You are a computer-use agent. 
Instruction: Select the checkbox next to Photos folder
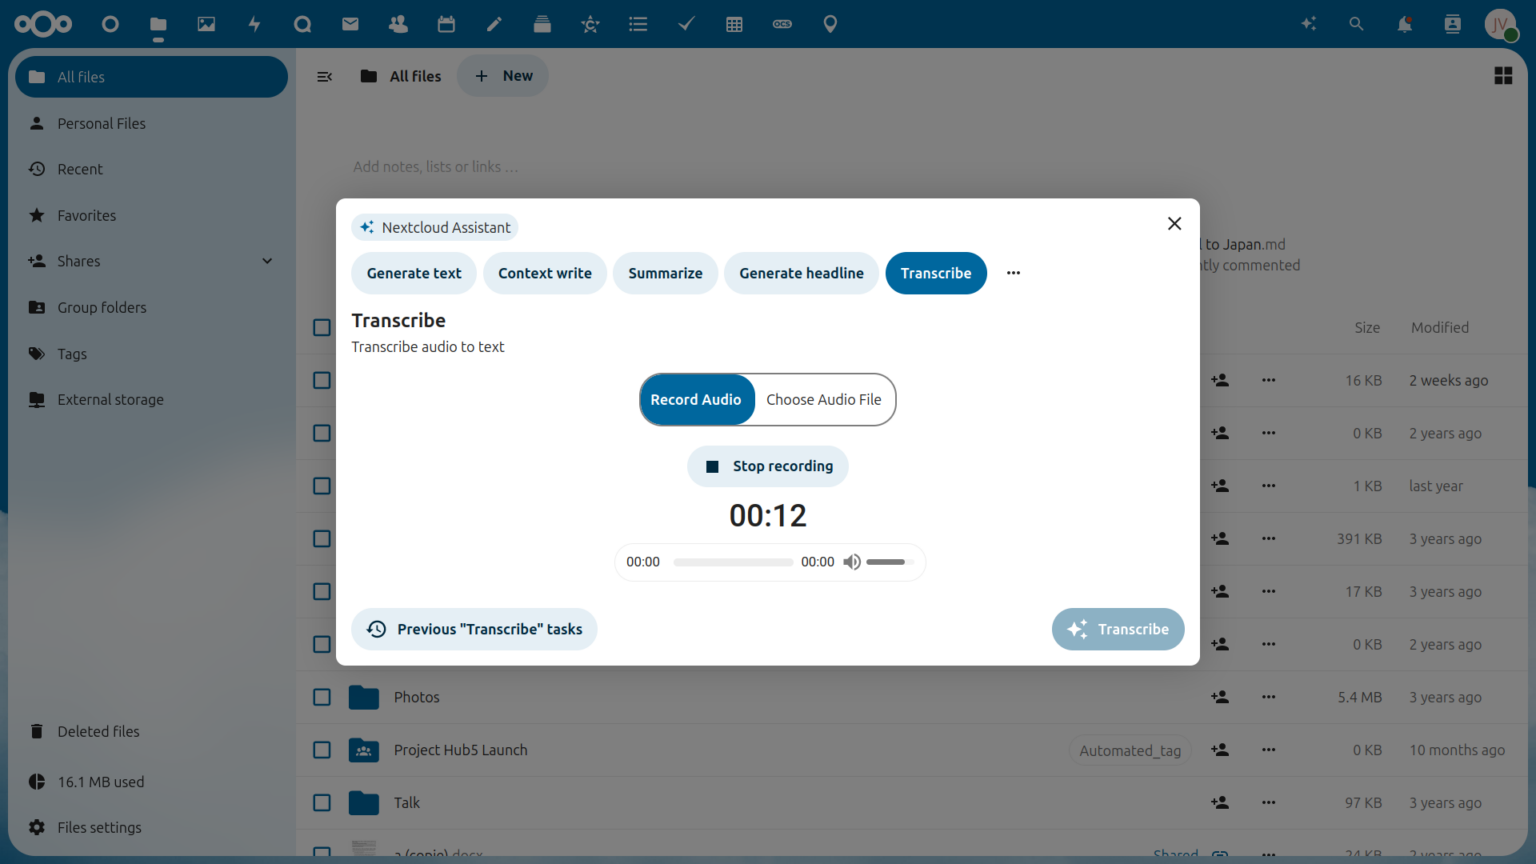[321, 697]
